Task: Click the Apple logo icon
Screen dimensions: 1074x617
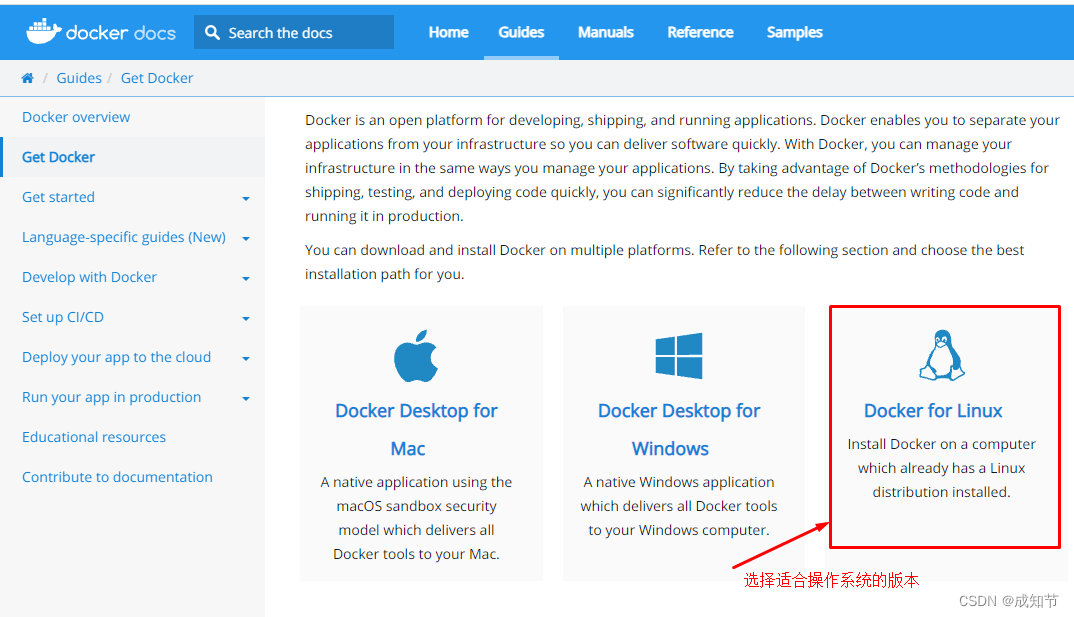Action: tap(416, 355)
